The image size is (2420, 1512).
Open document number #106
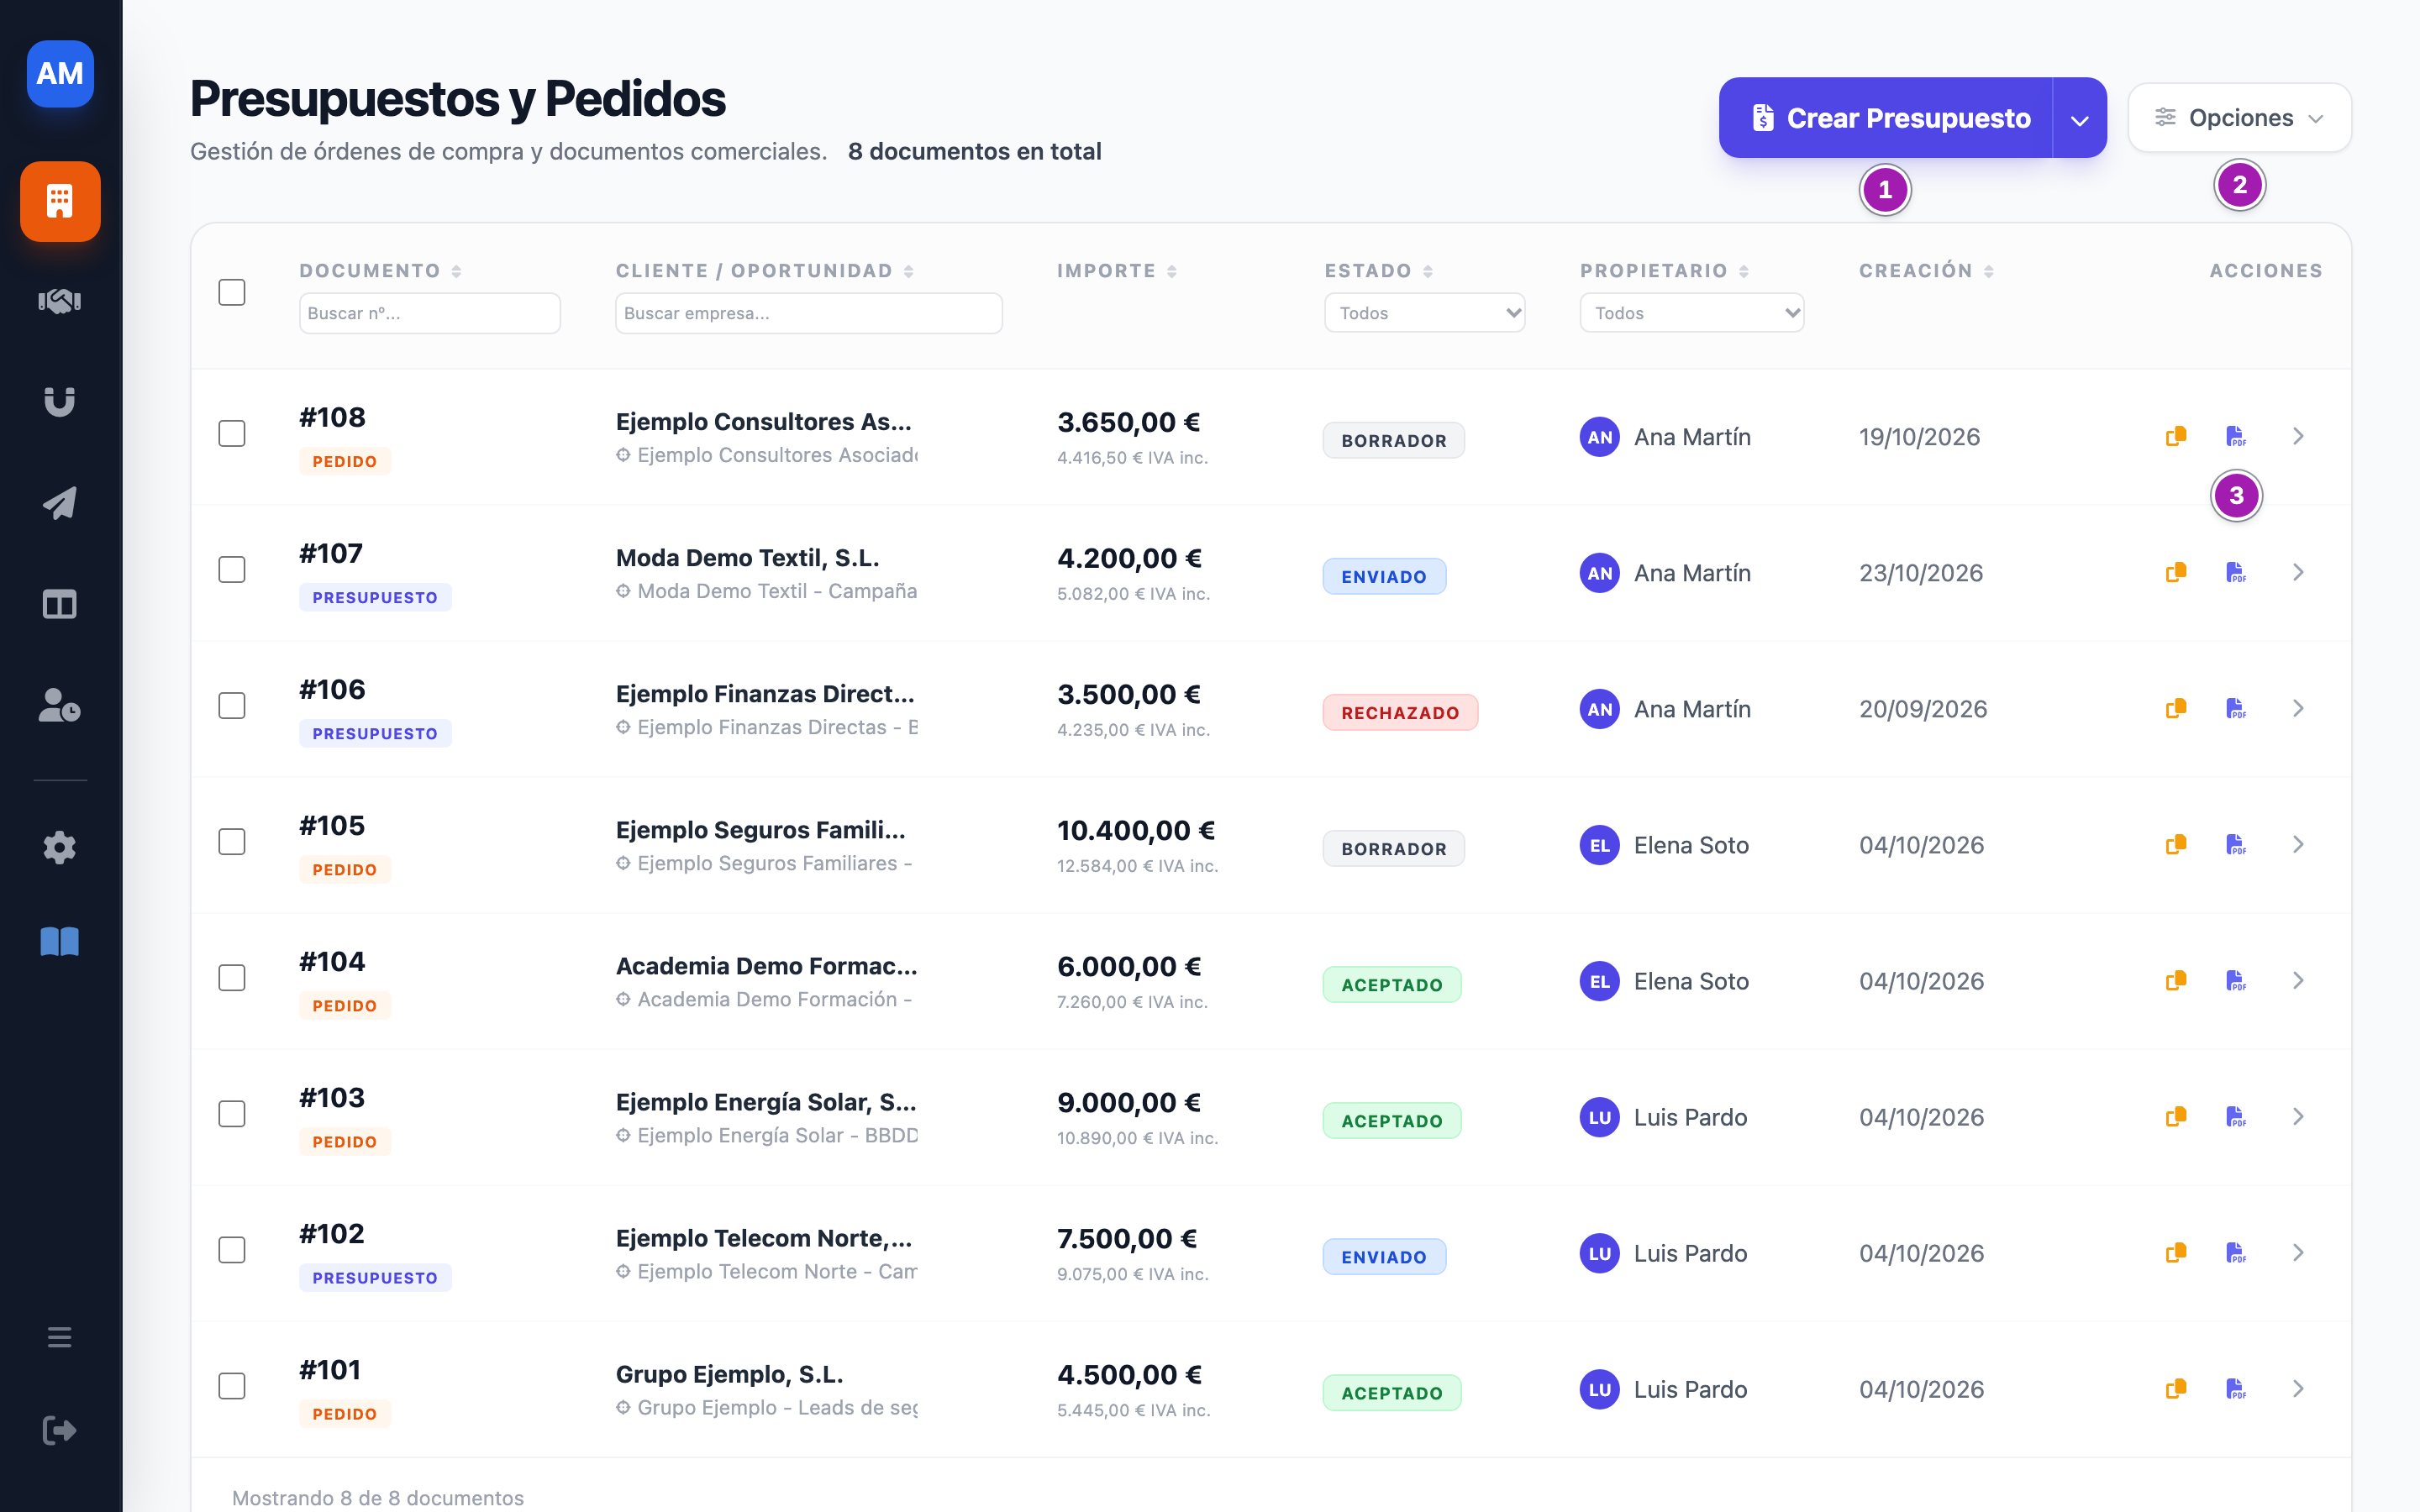(x=332, y=689)
